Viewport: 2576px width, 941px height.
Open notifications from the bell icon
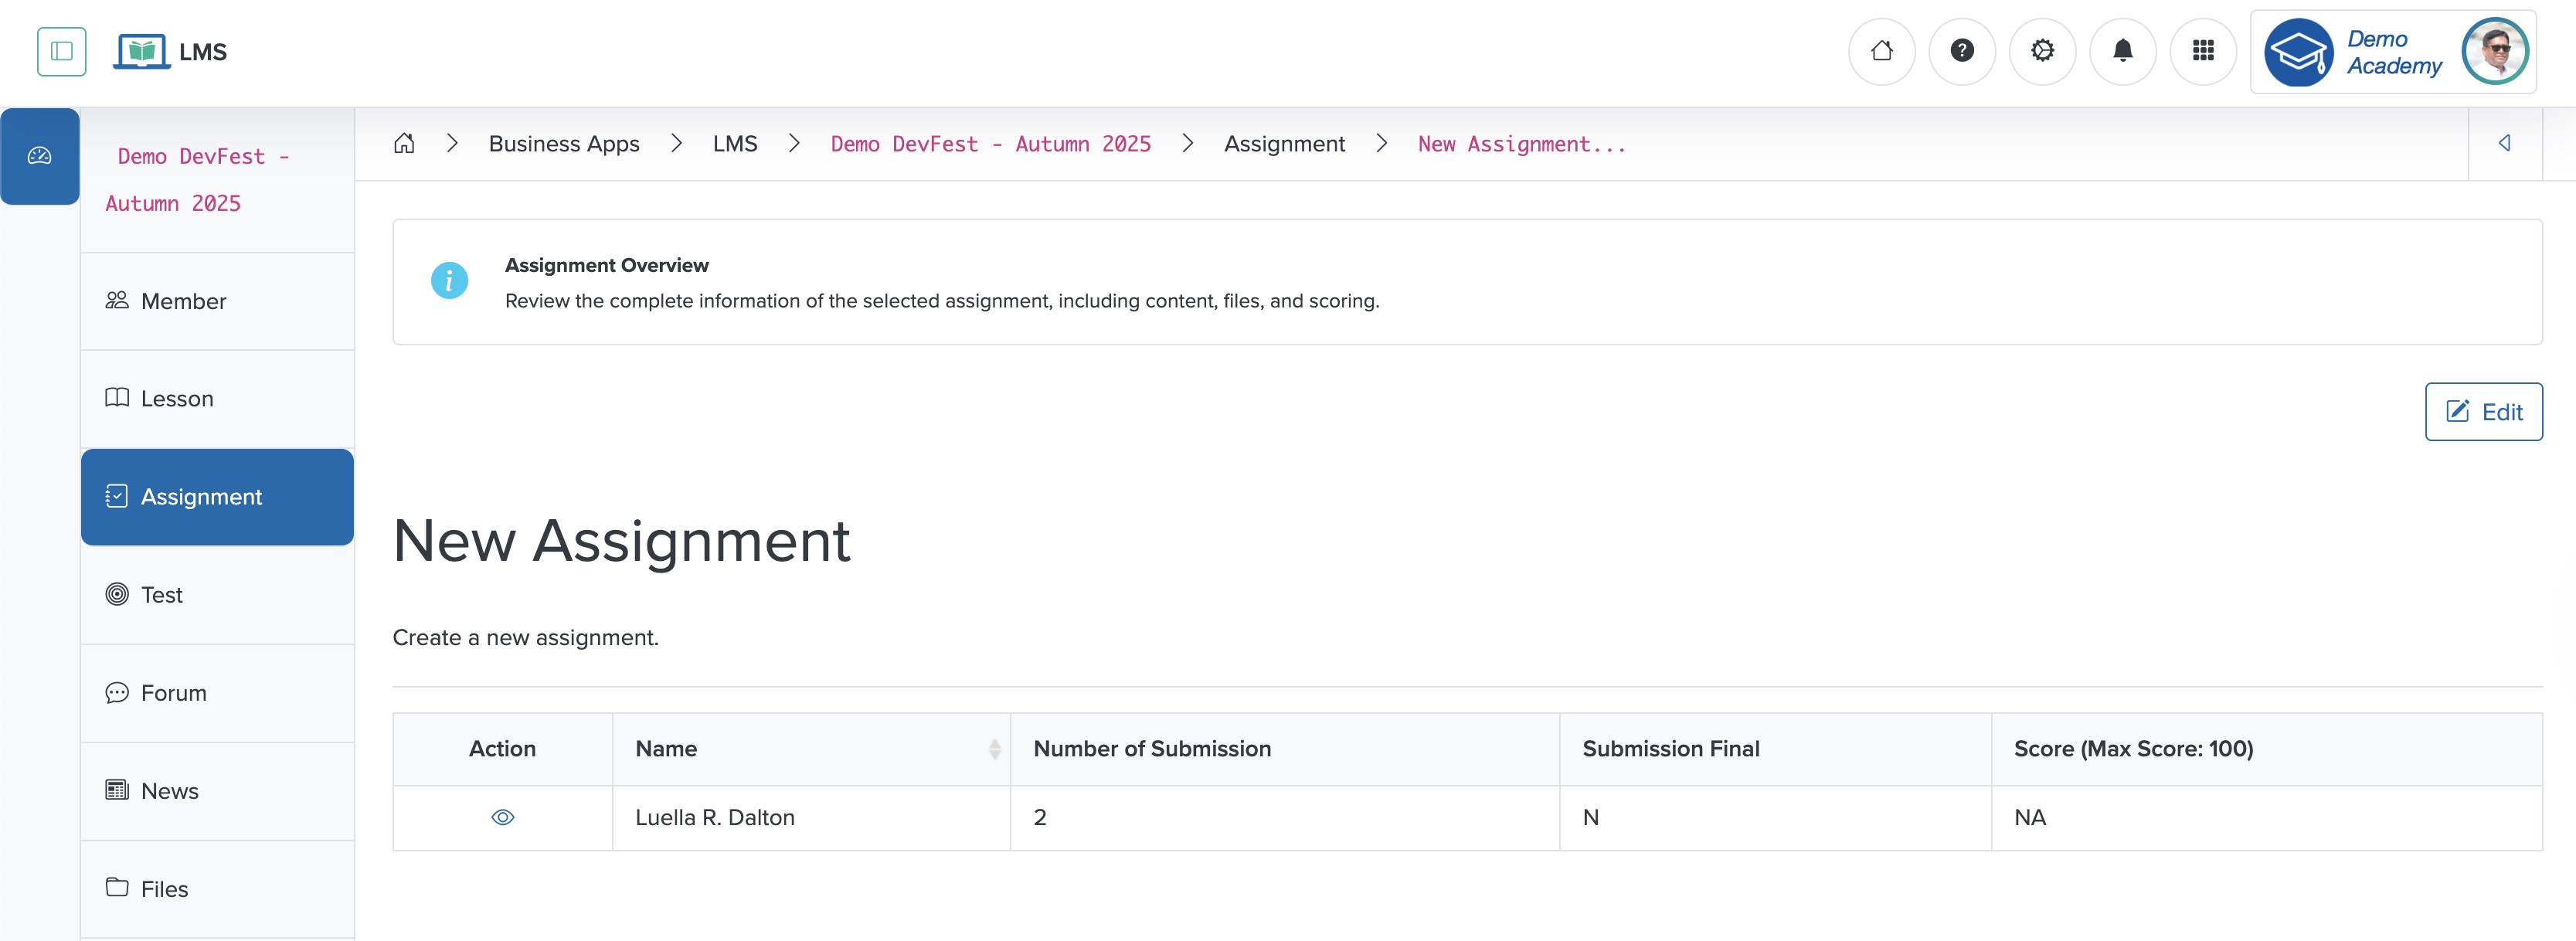pos(2123,51)
